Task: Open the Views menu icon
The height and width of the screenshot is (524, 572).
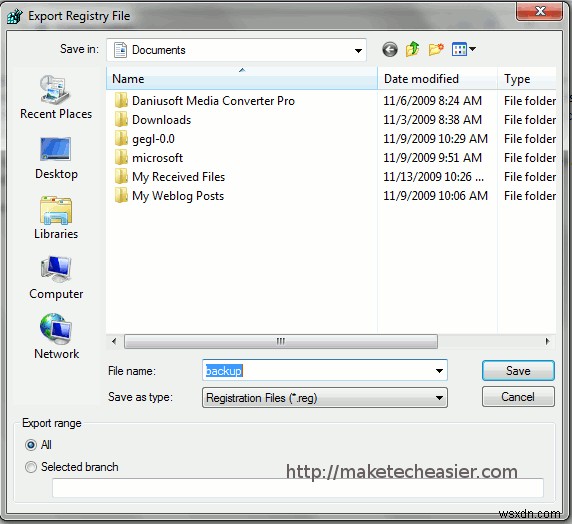Action: [x=459, y=49]
